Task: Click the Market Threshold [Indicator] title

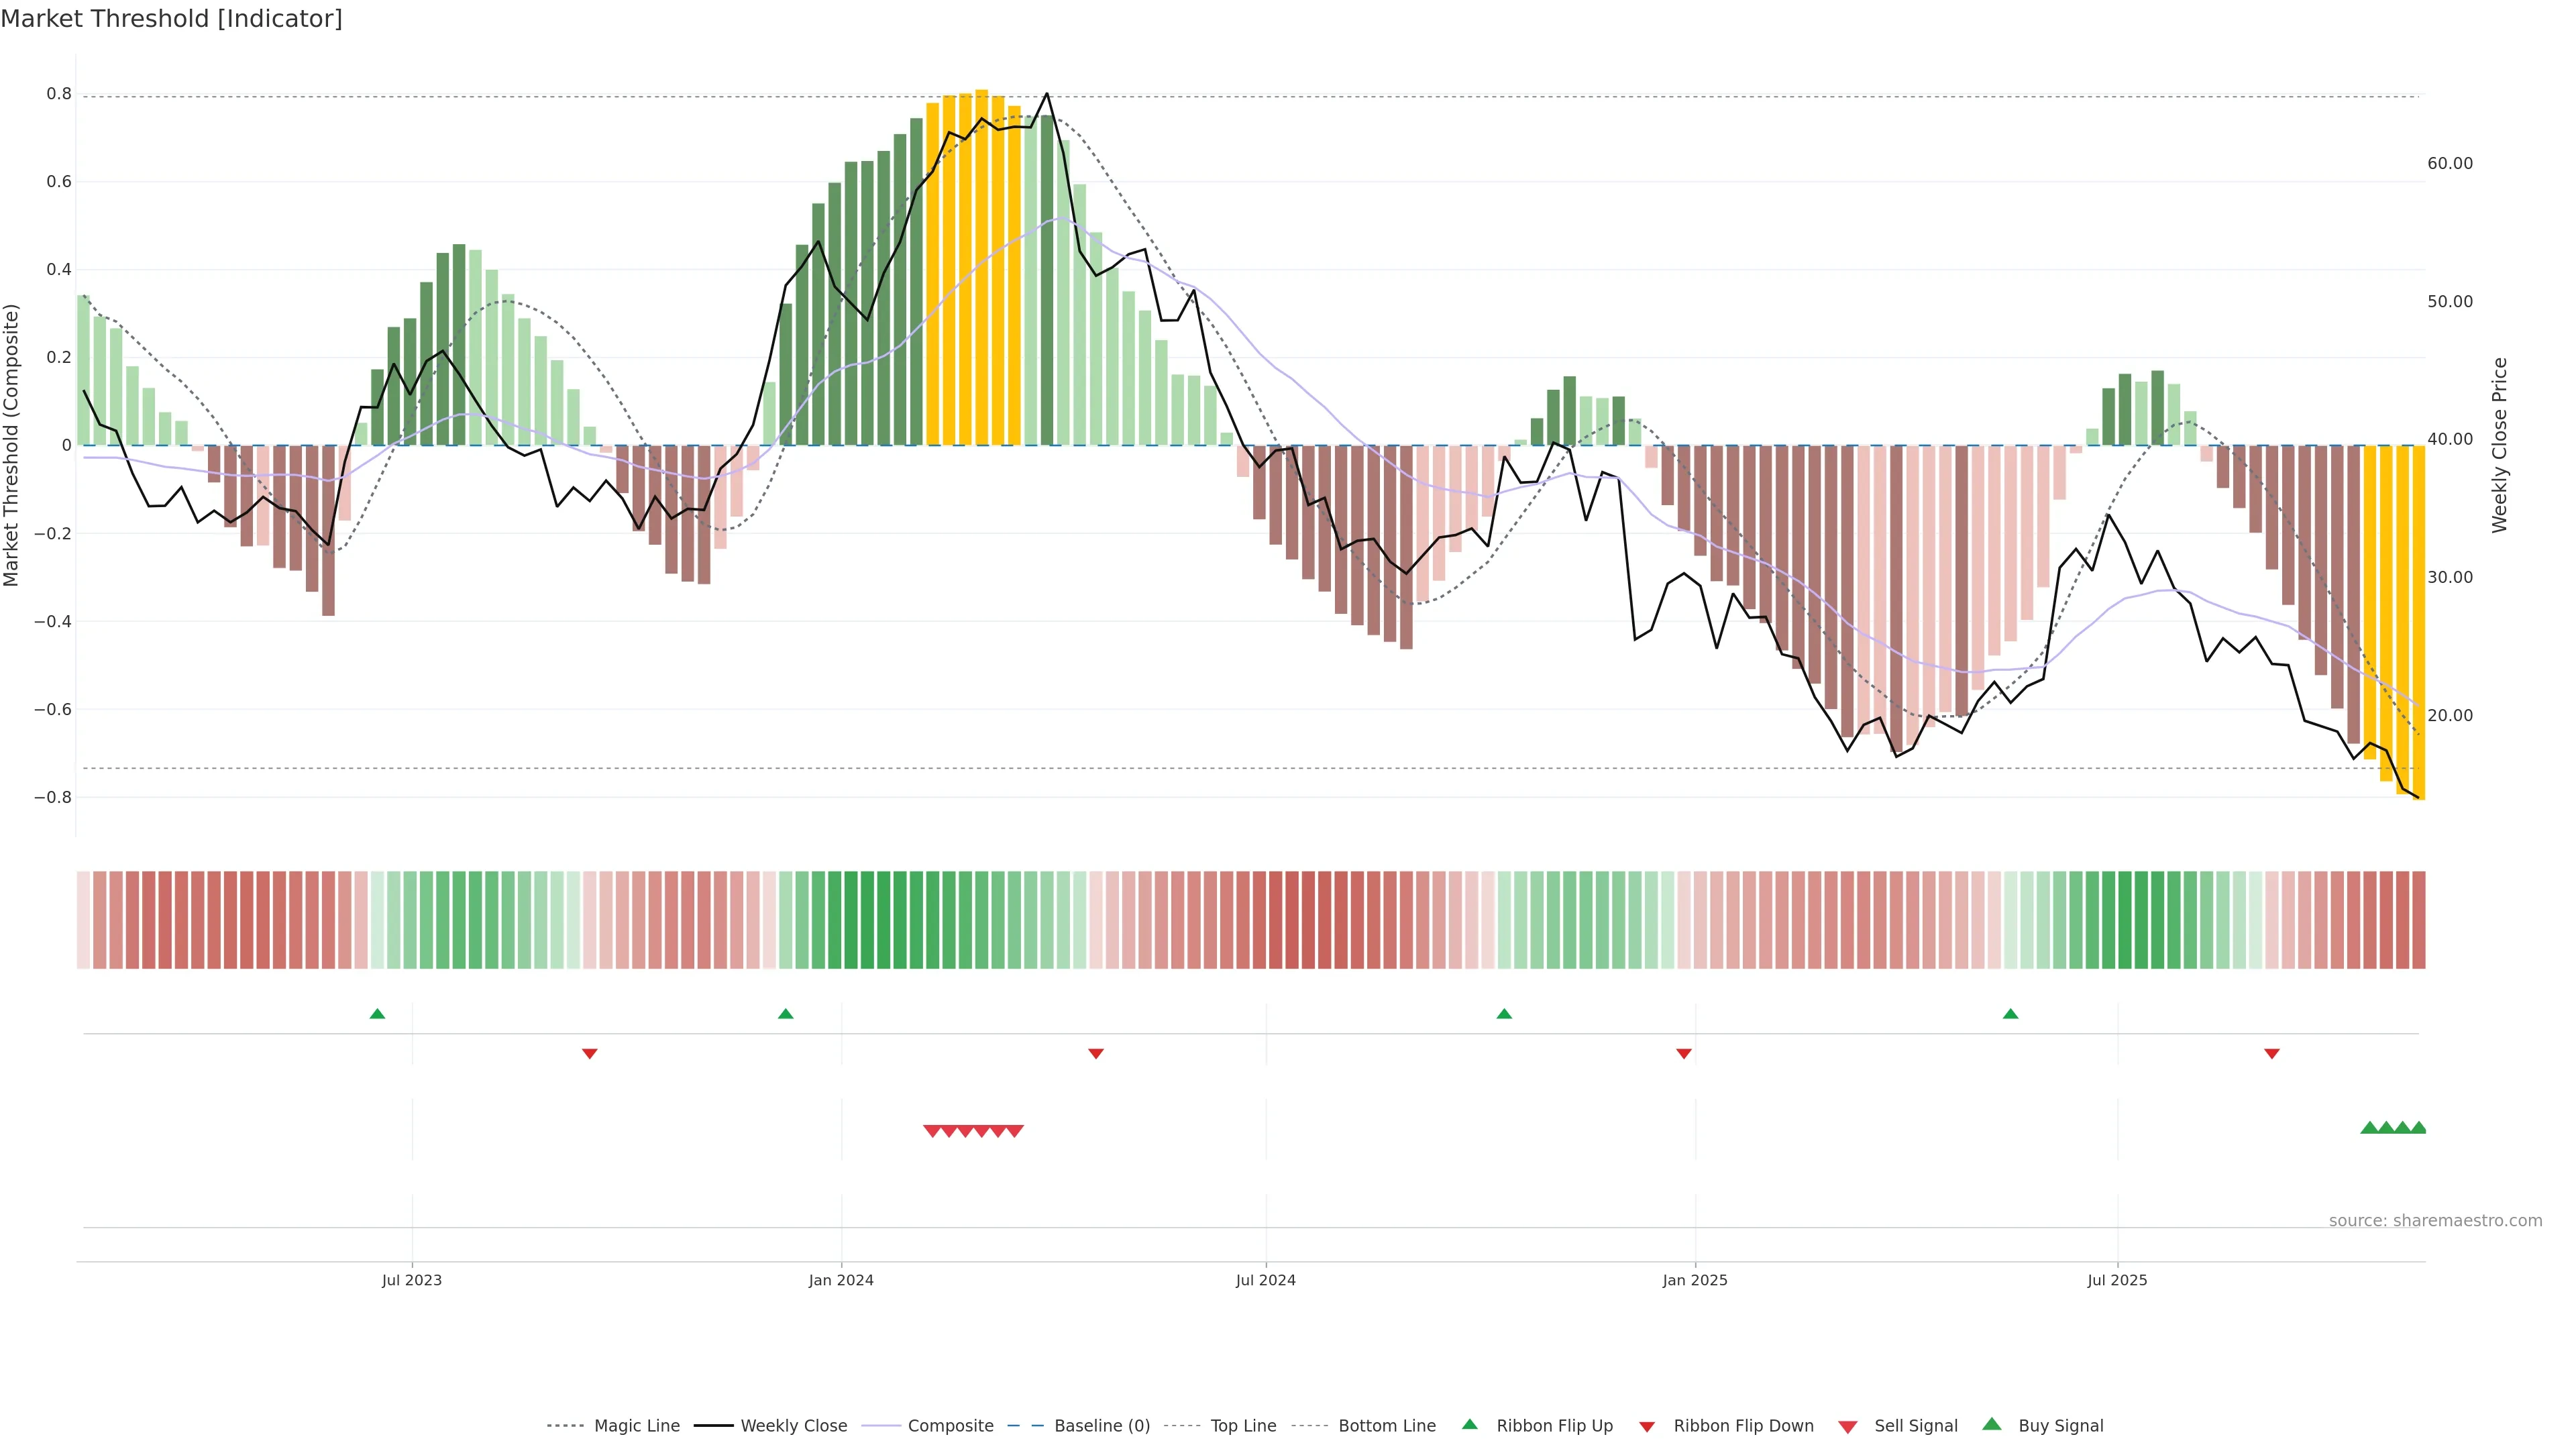Action: [171, 19]
